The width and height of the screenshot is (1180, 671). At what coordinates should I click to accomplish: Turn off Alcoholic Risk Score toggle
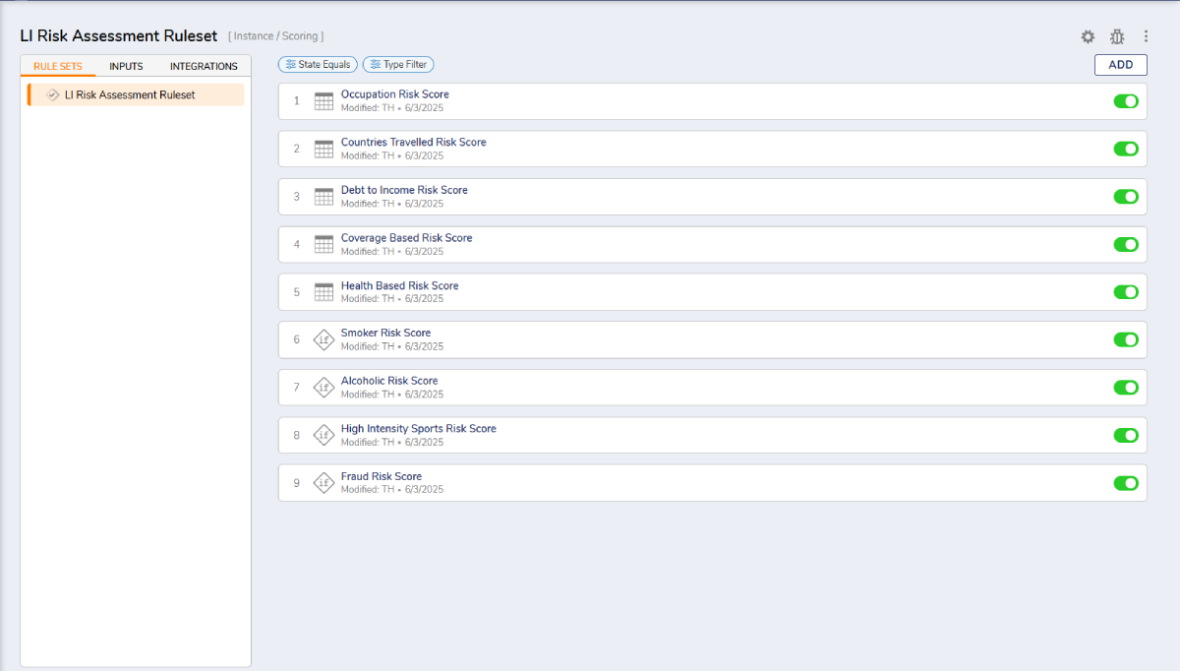coord(1126,388)
